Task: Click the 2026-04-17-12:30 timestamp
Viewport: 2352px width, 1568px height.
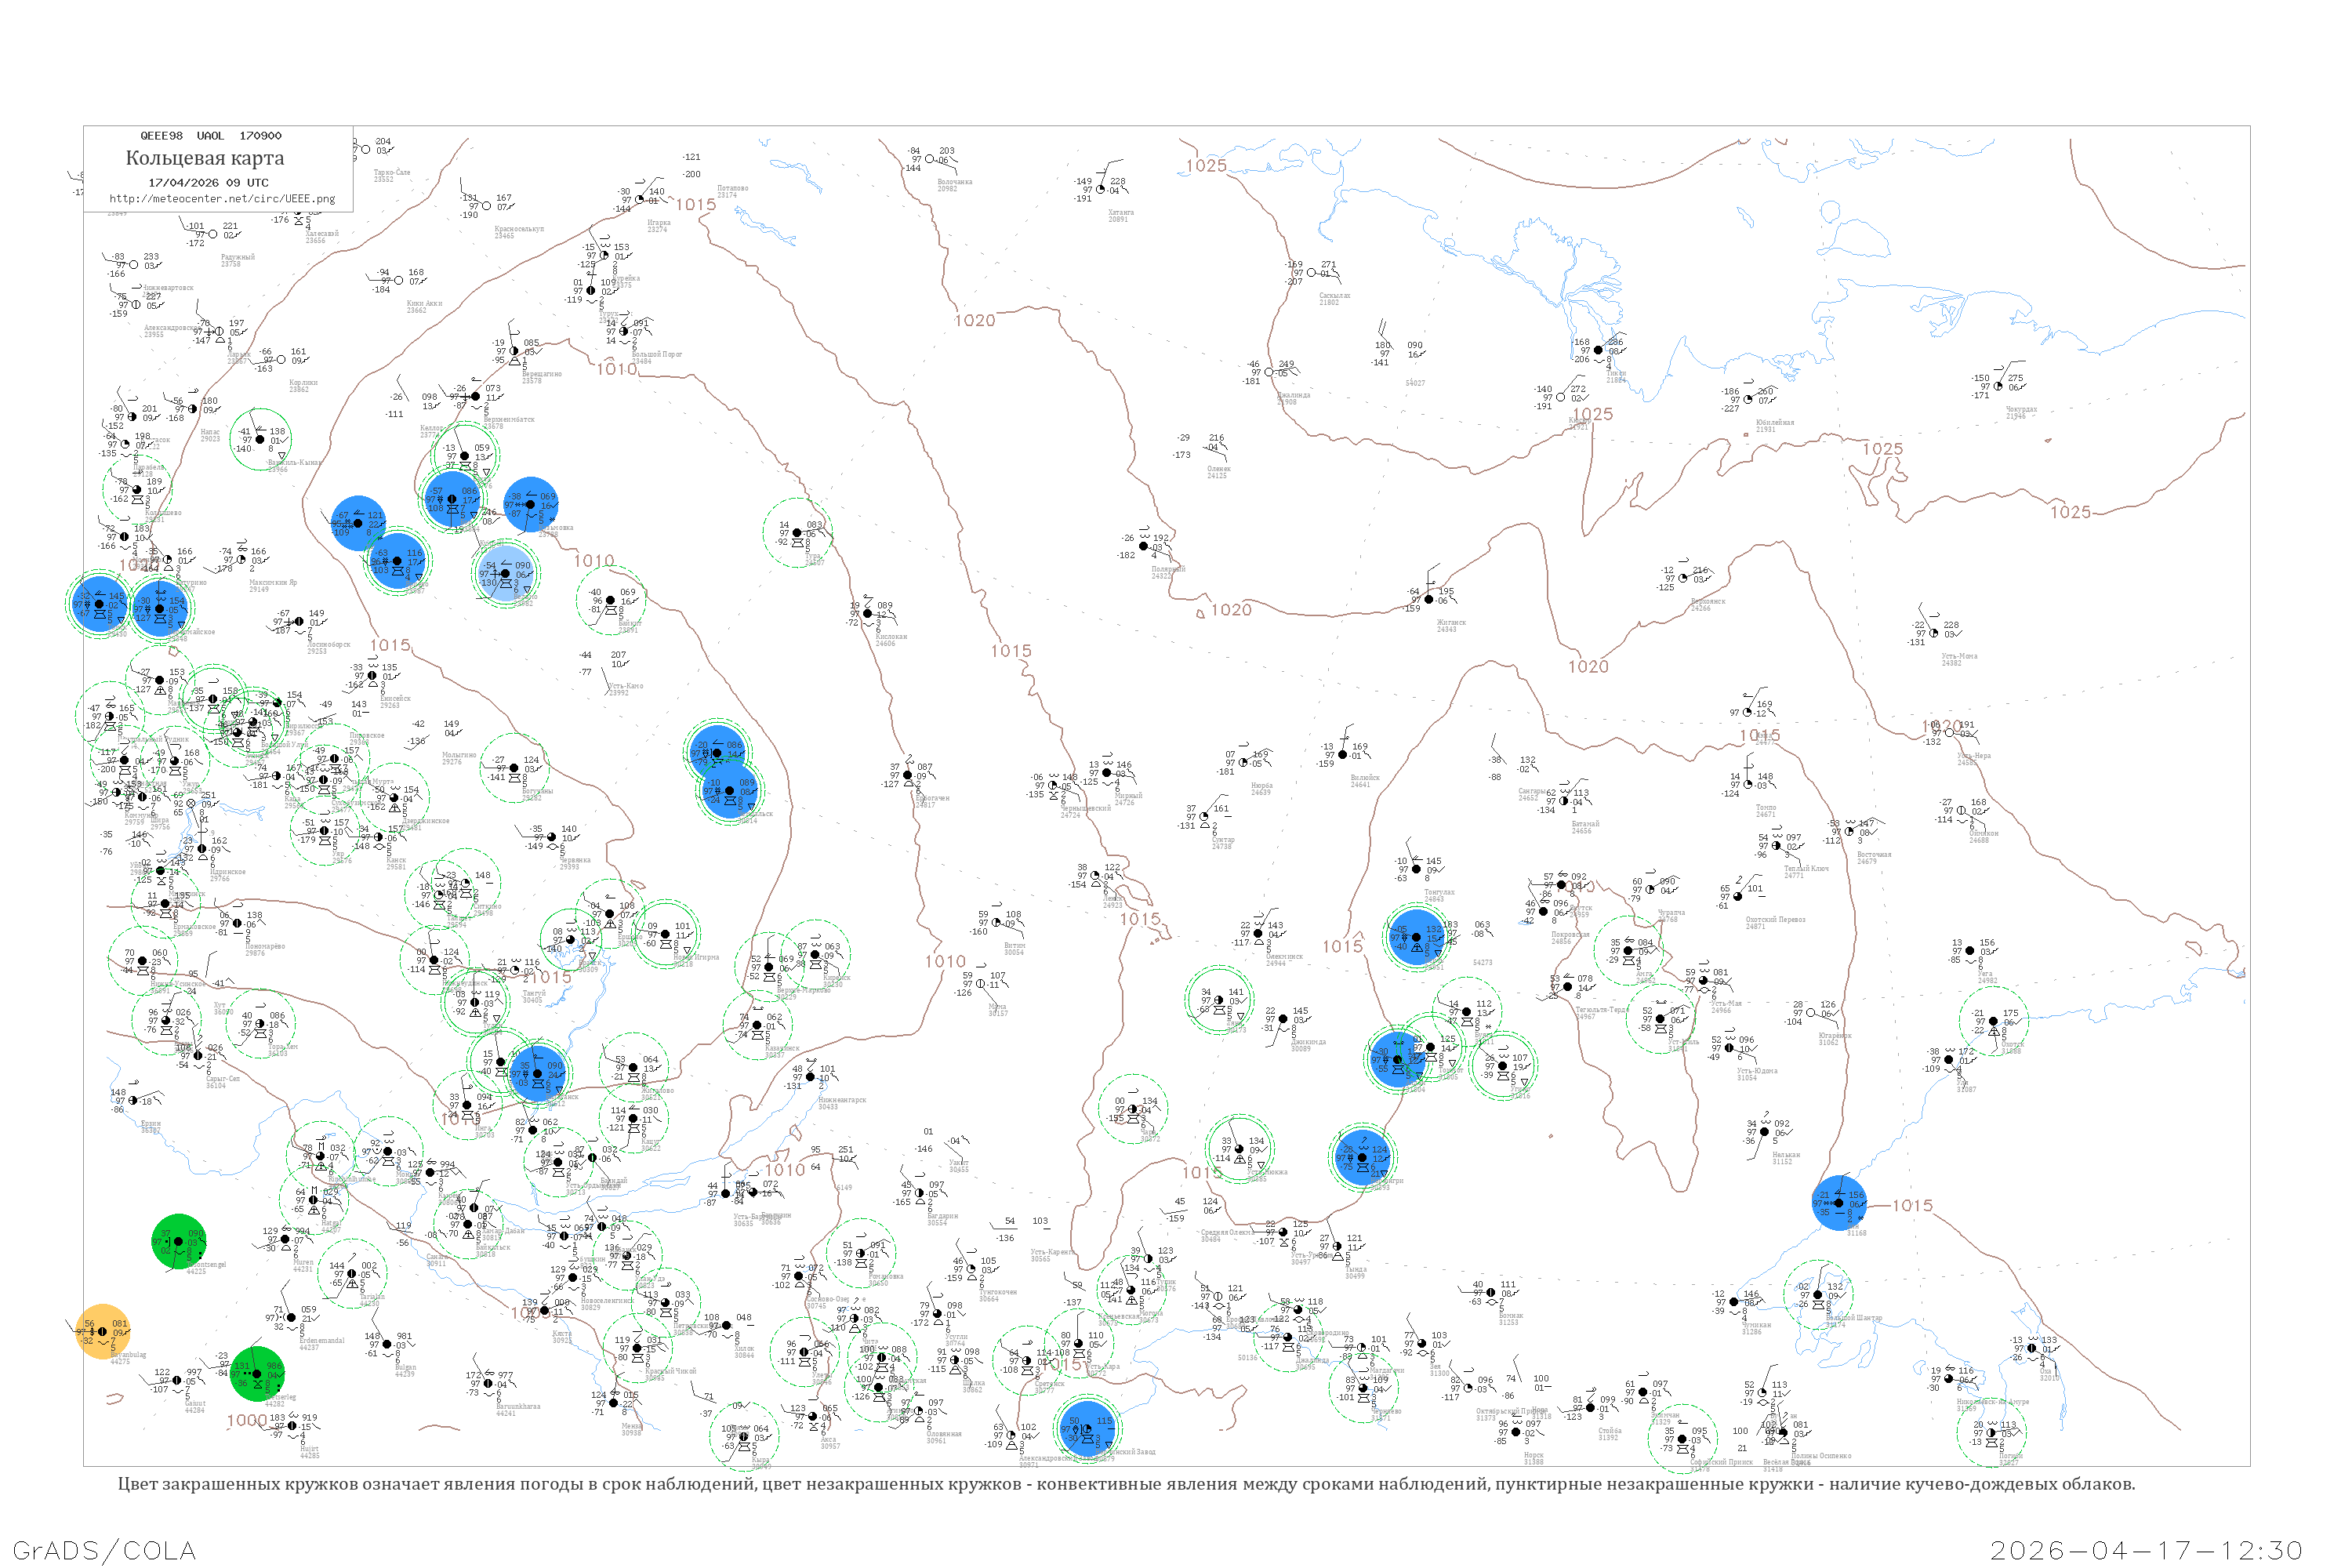Action: point(2146,1550)
